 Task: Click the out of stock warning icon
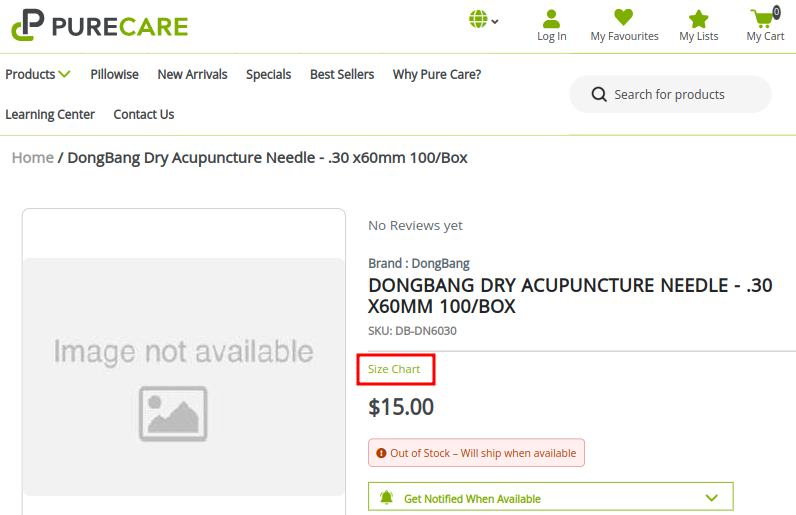(381, 453)
